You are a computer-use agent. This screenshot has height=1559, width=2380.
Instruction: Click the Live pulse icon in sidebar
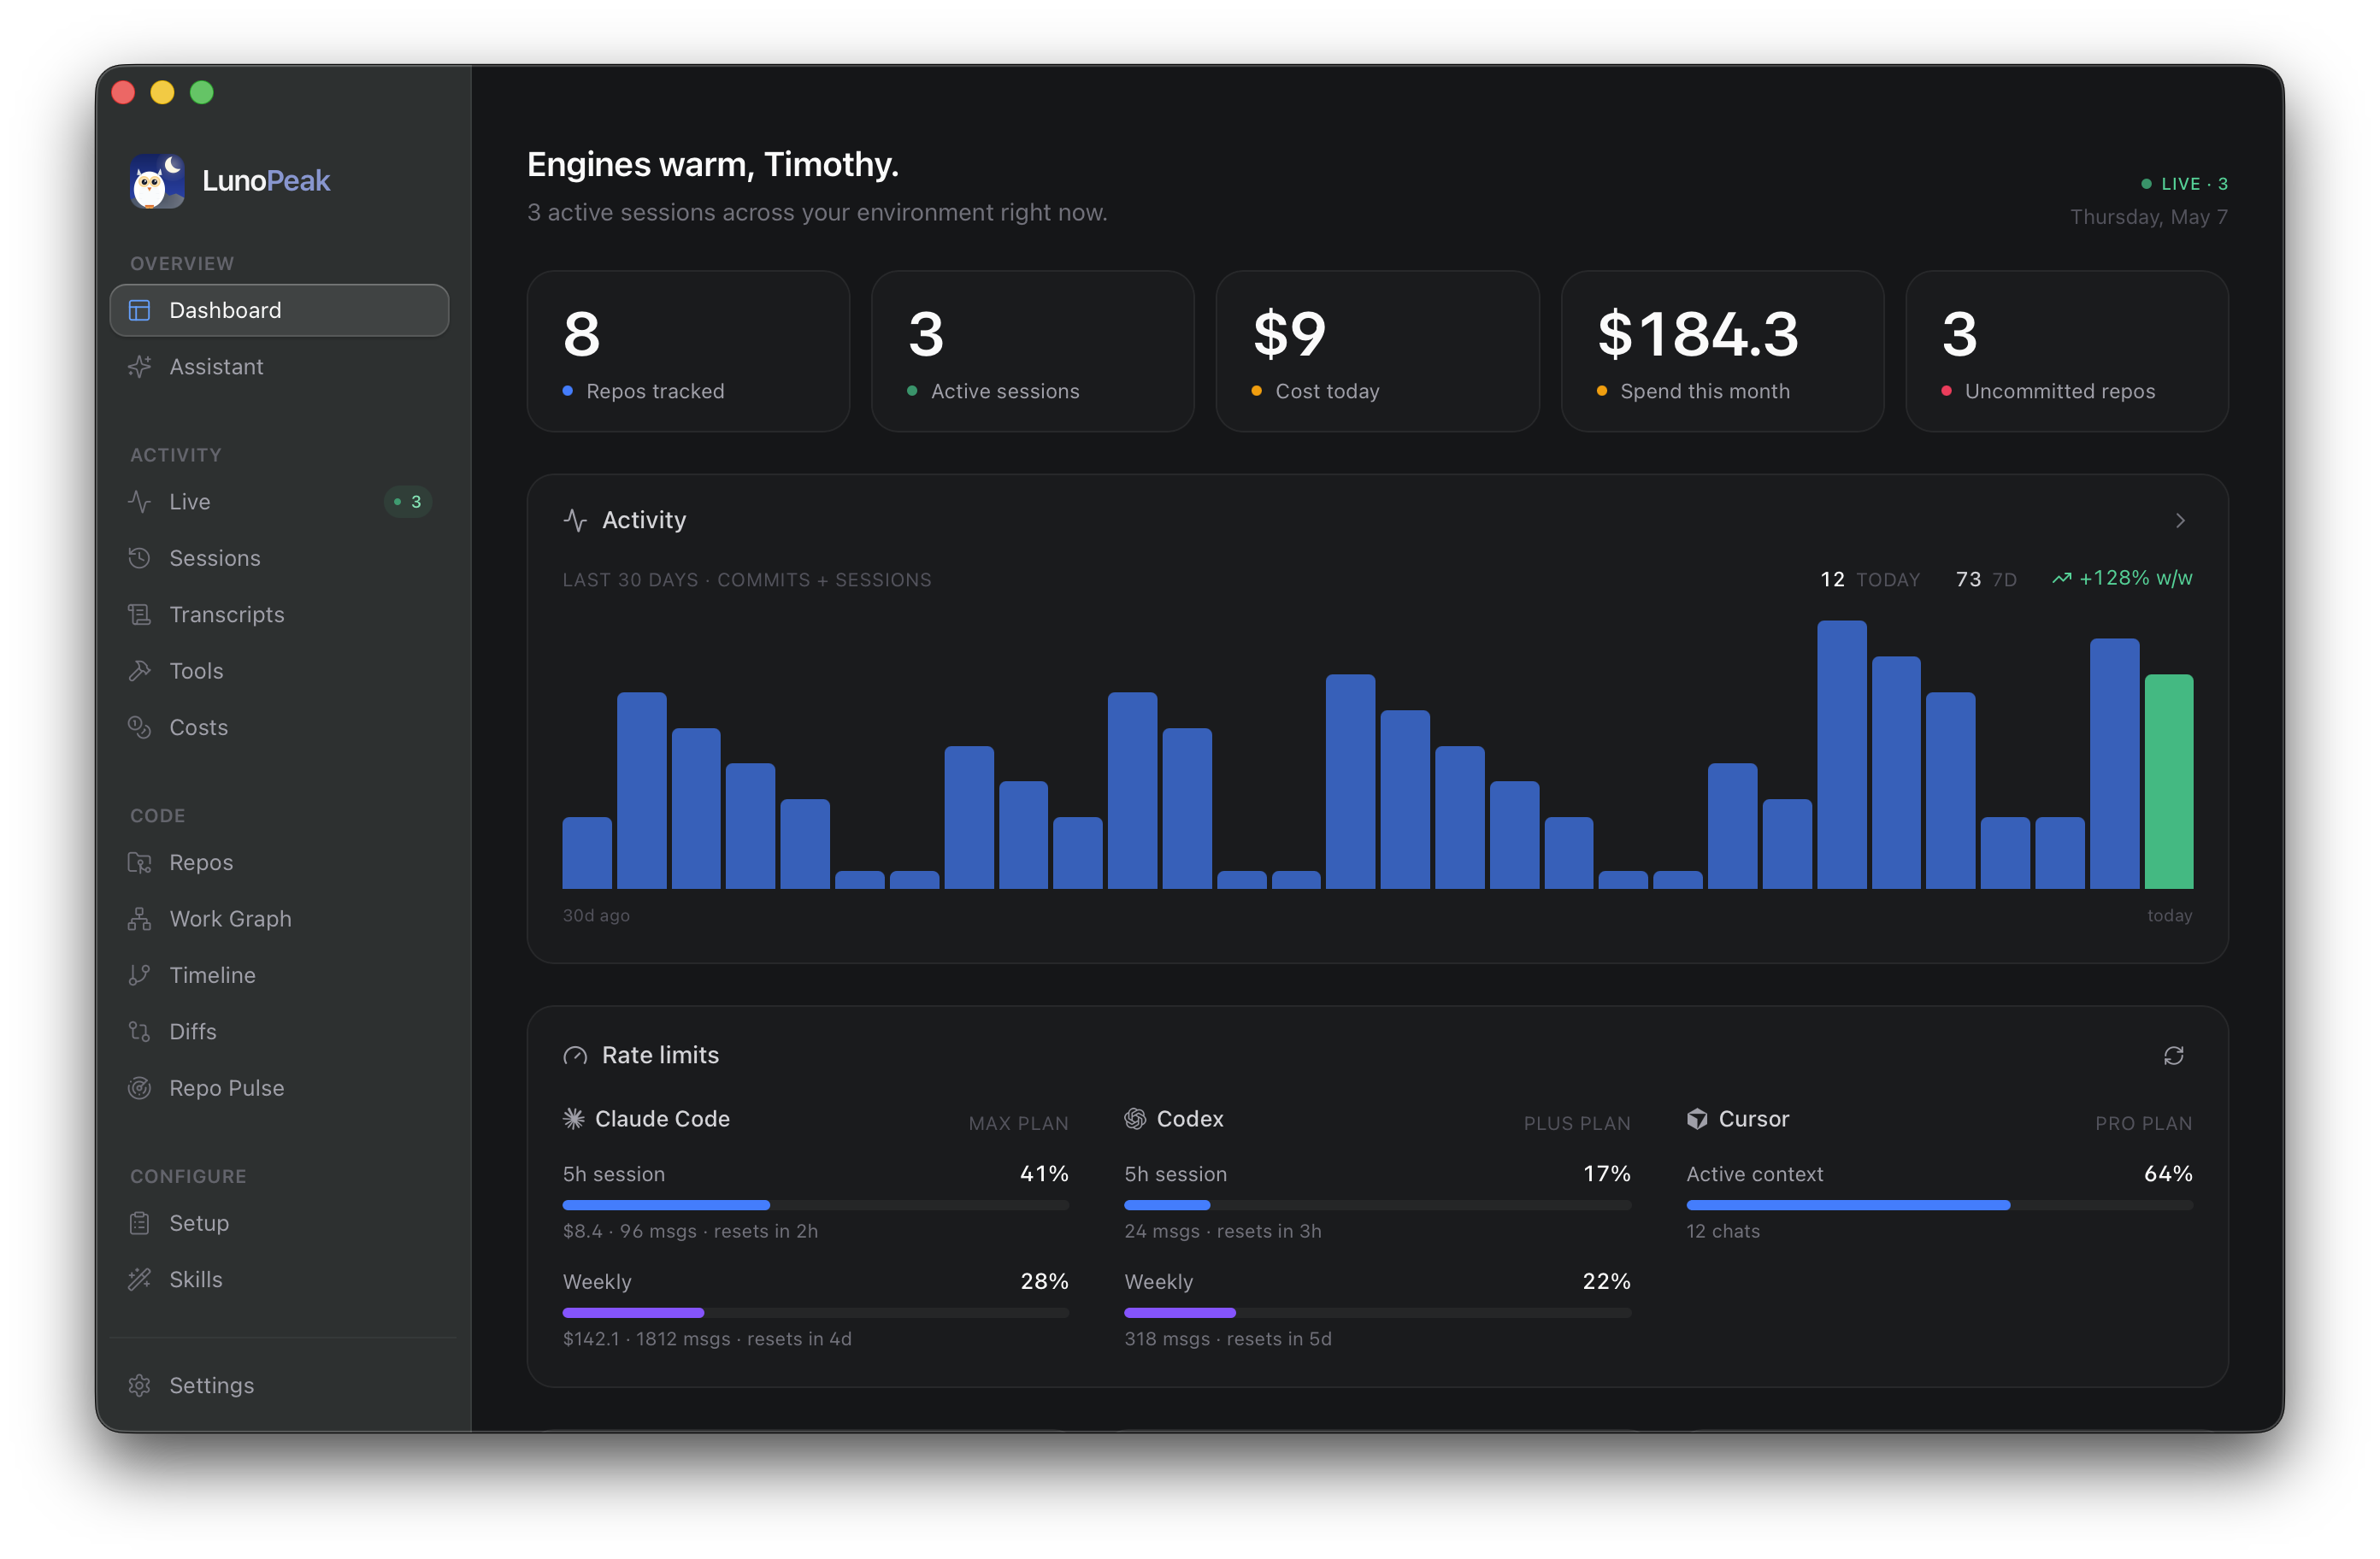pos(140,501)
